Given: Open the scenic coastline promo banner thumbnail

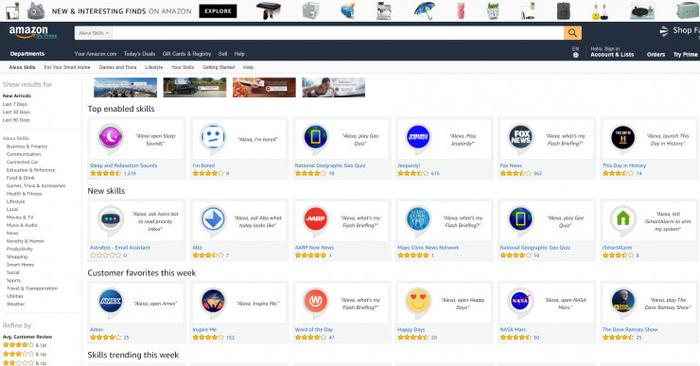Looking at the screenshot, I should point(125,87).
